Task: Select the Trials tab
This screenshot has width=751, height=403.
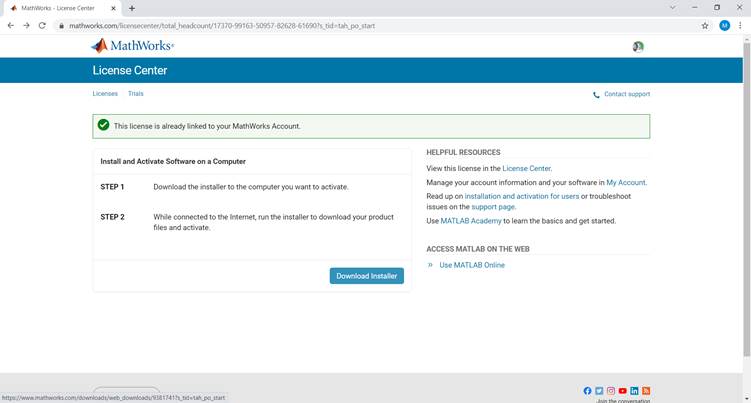Action: (136, 93)
